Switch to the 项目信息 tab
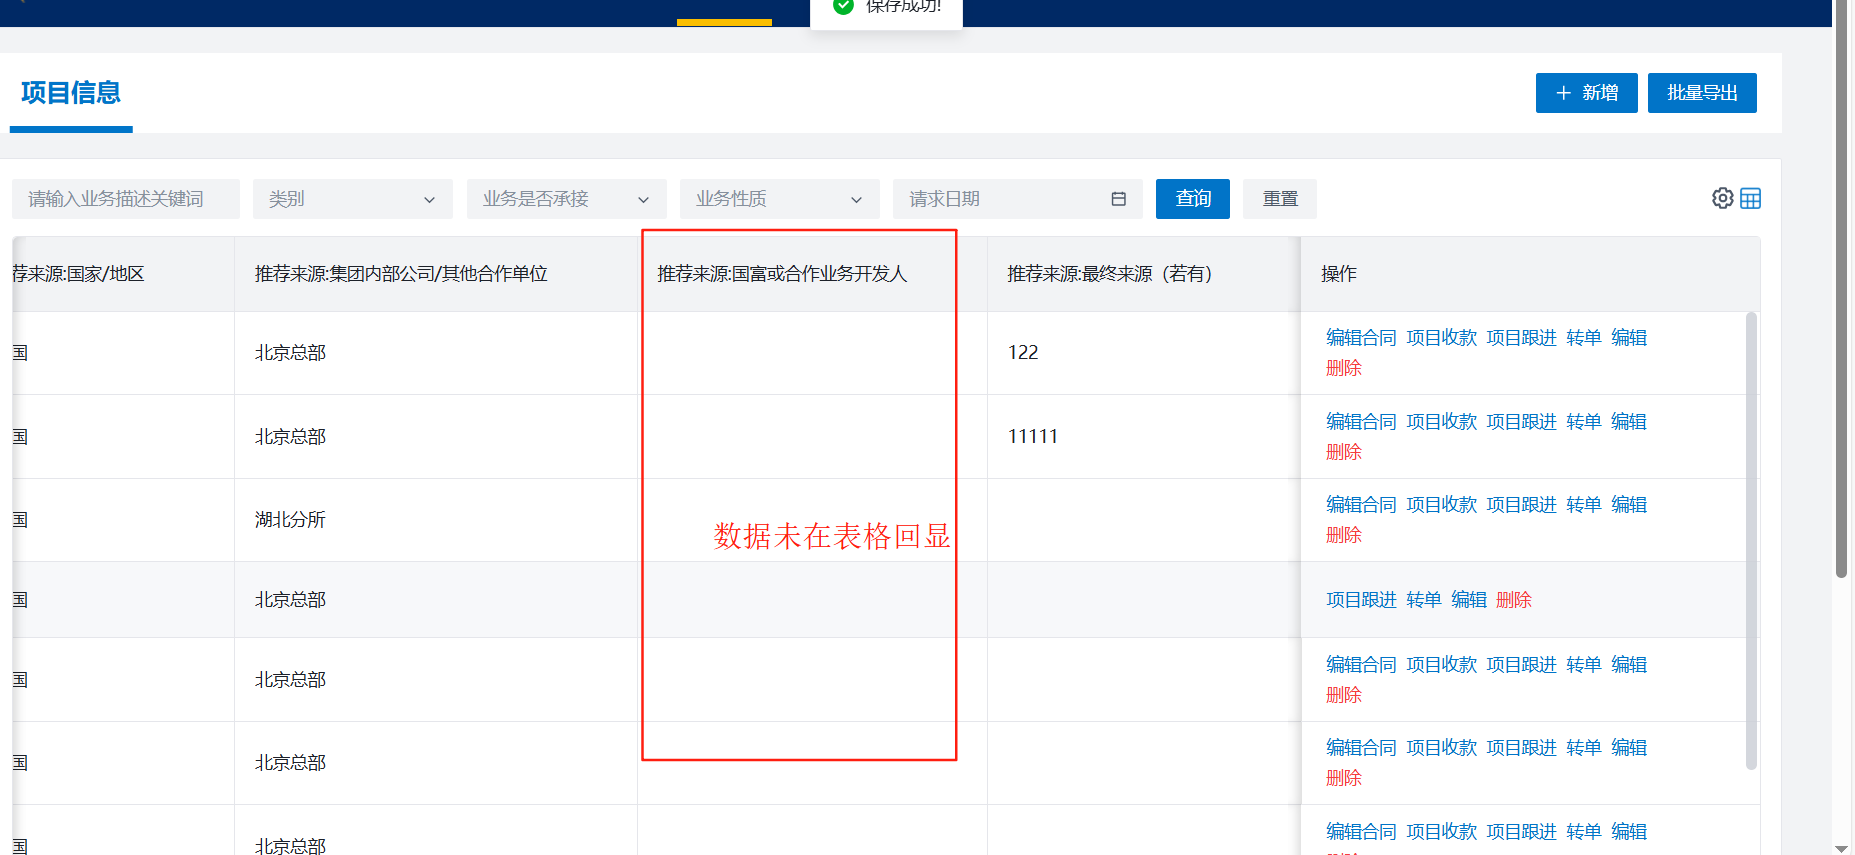Image resolution: width=1855 pixels, height=855 pixels. 71,93
